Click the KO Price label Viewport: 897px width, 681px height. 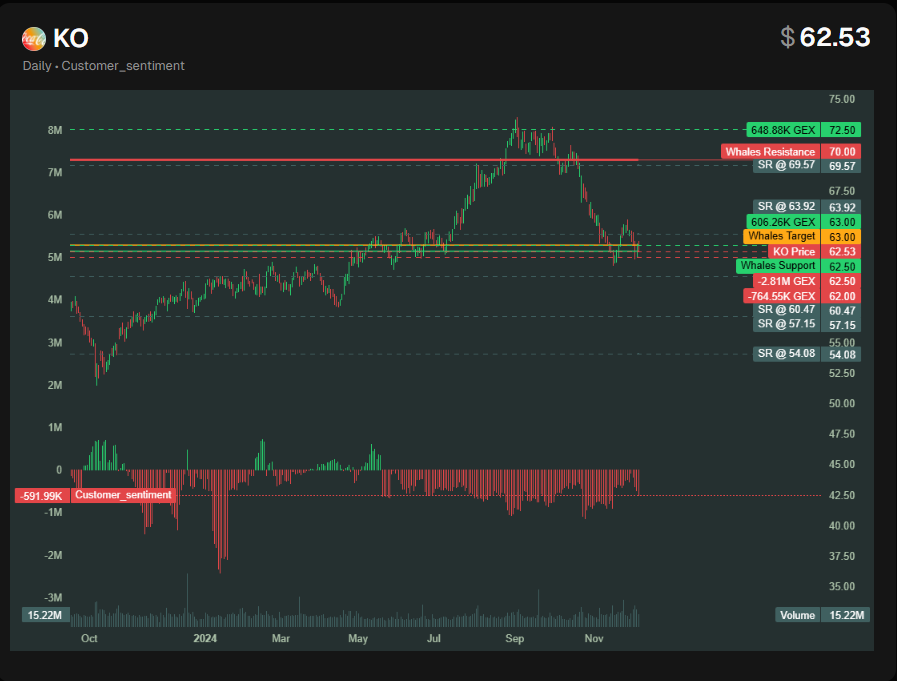[793, 252]
